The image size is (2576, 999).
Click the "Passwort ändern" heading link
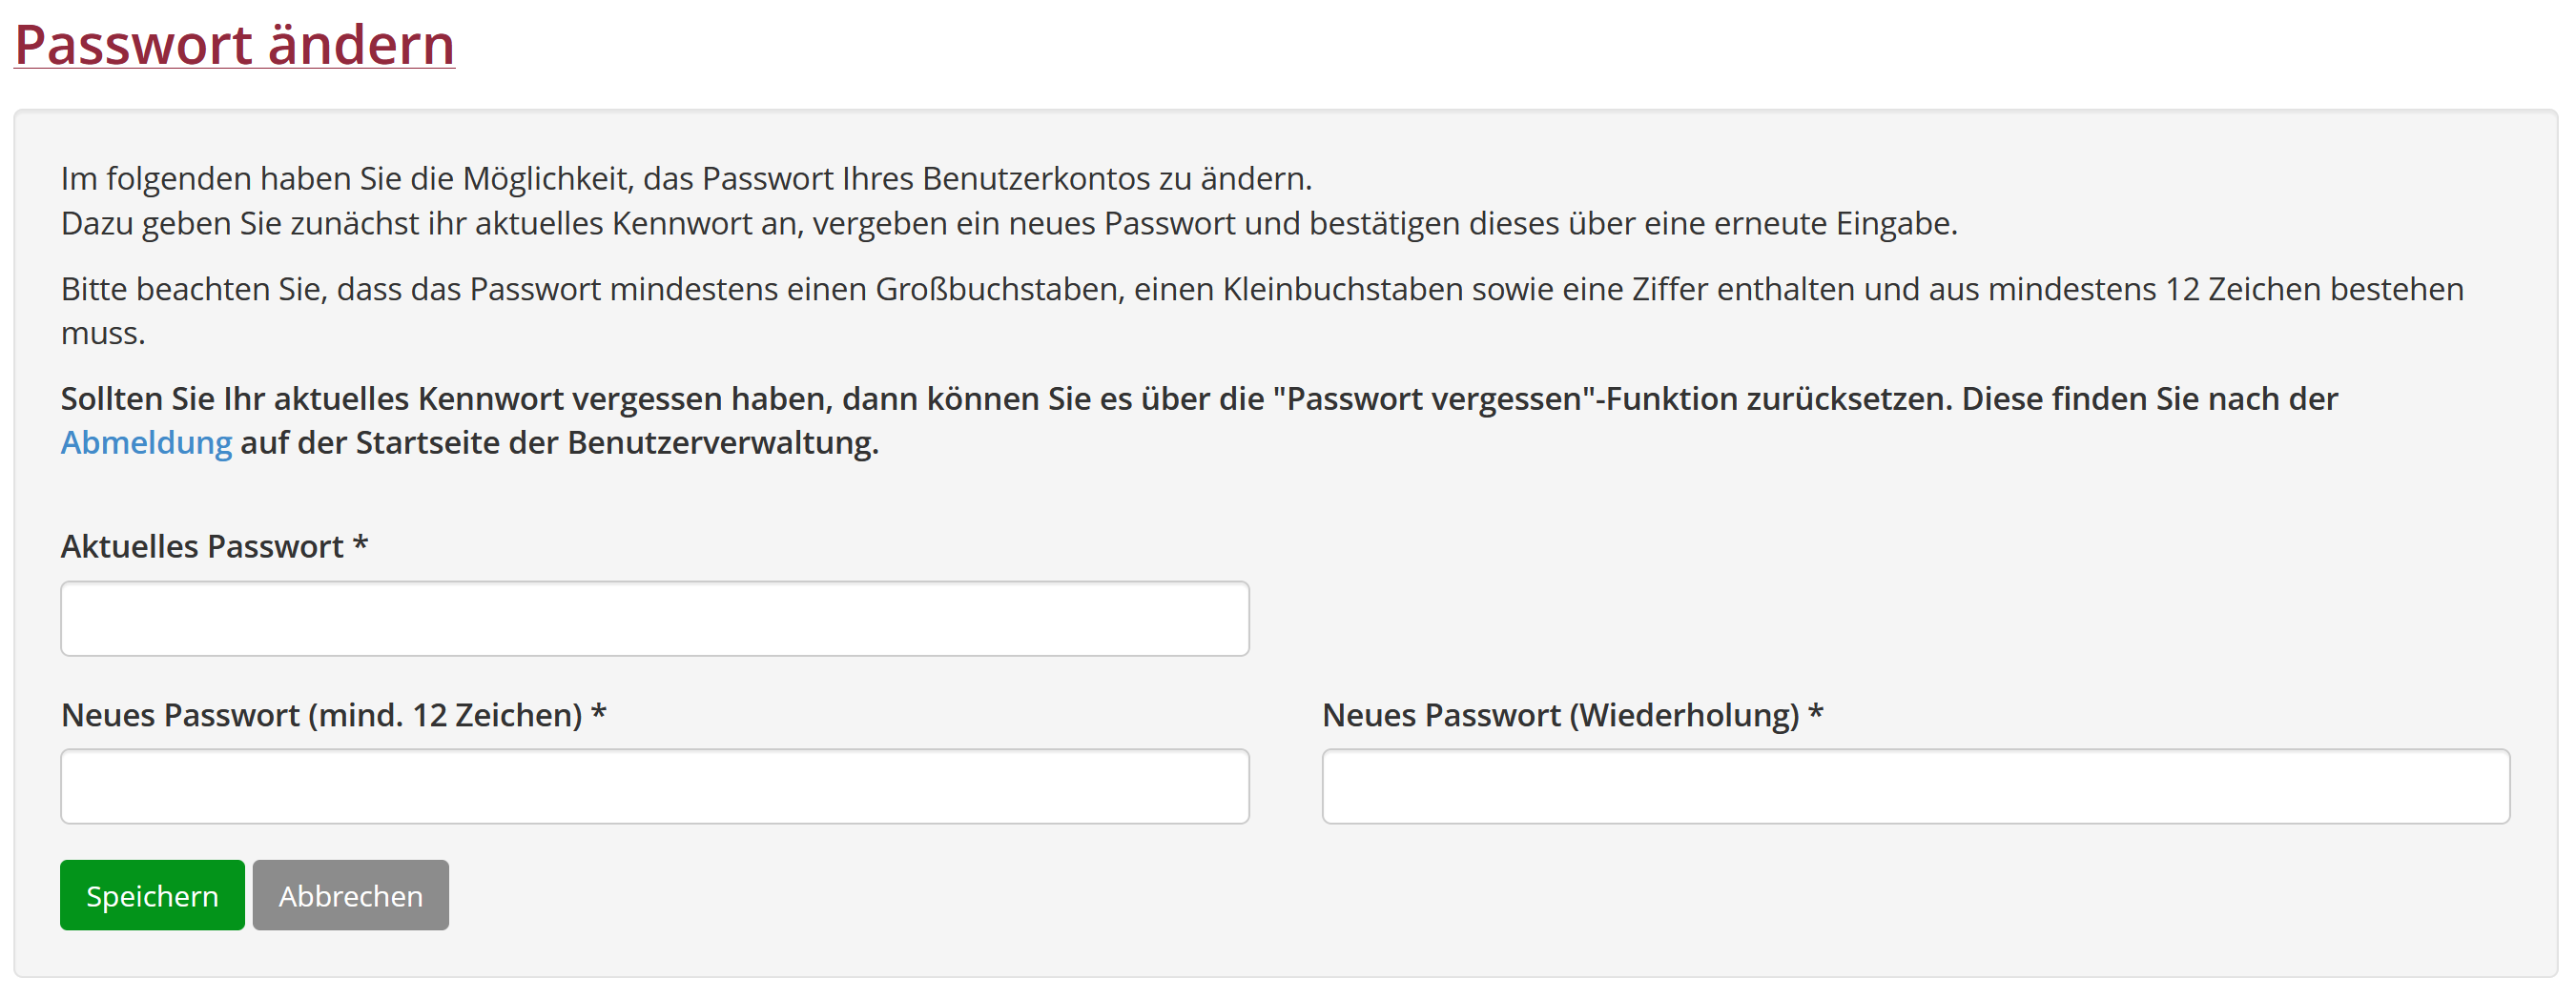point(234,45)
